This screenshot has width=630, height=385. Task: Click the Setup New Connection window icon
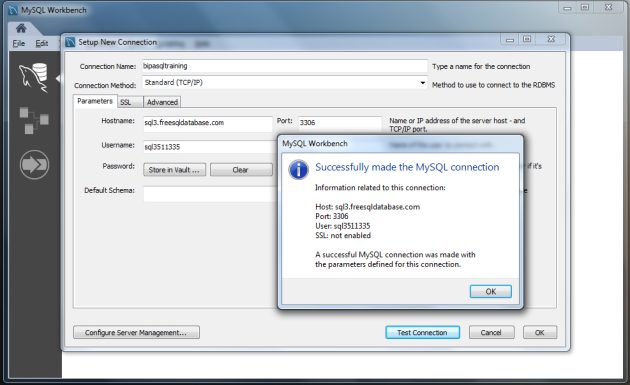tap(70, 42)
